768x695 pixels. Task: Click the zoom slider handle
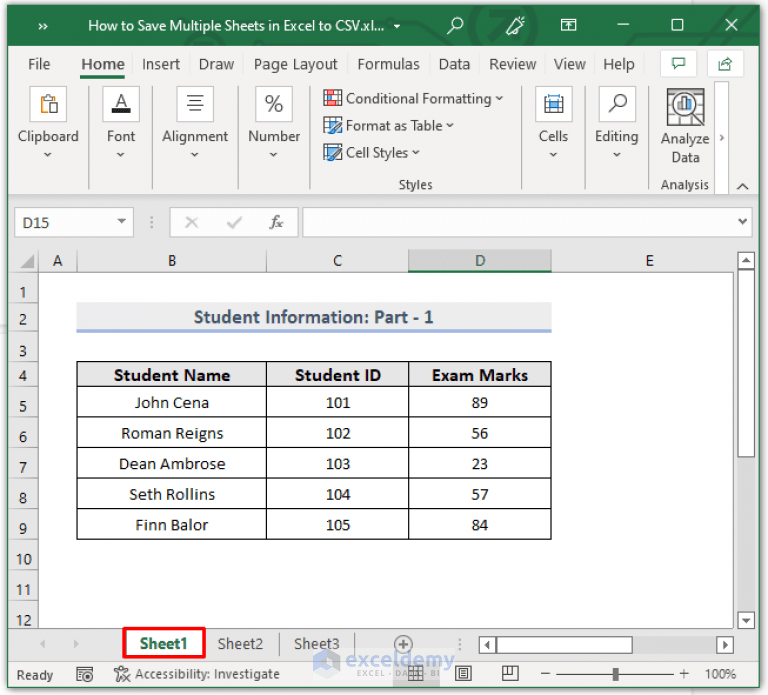pyautogui.click(x=616, y=674)
